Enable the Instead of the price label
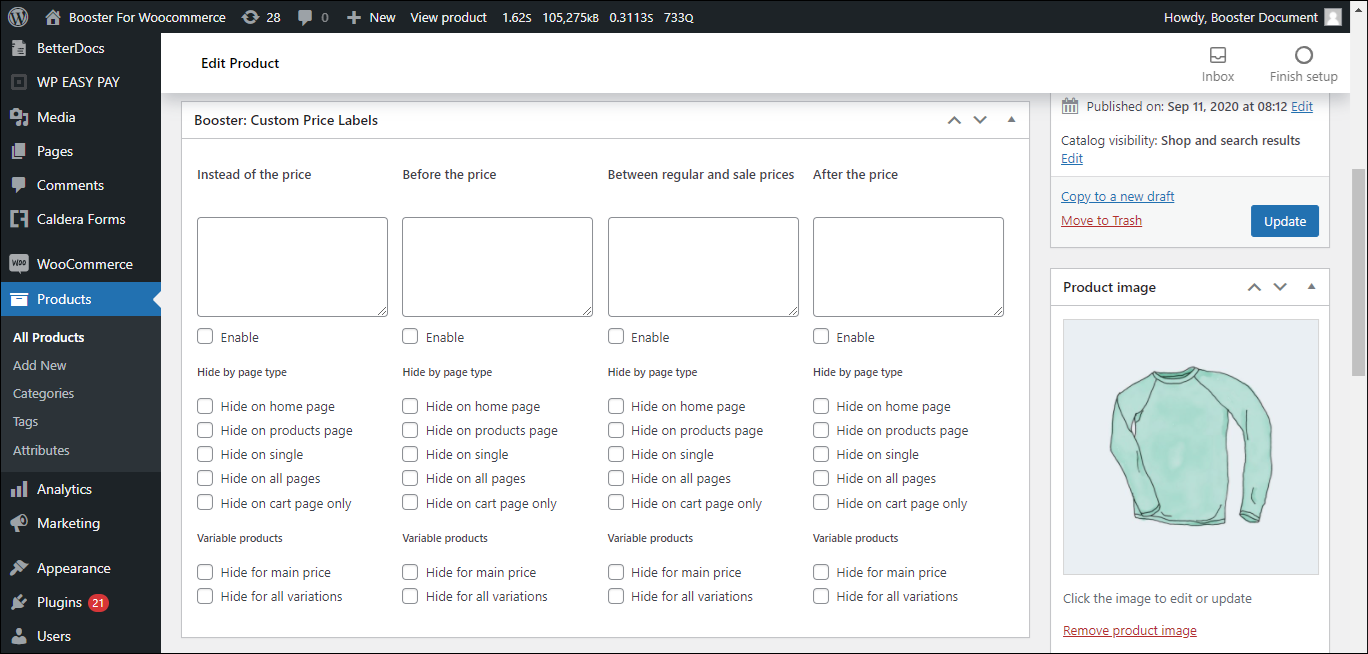The height and width of the screenshot is (654, 1368). click(205, 337)
